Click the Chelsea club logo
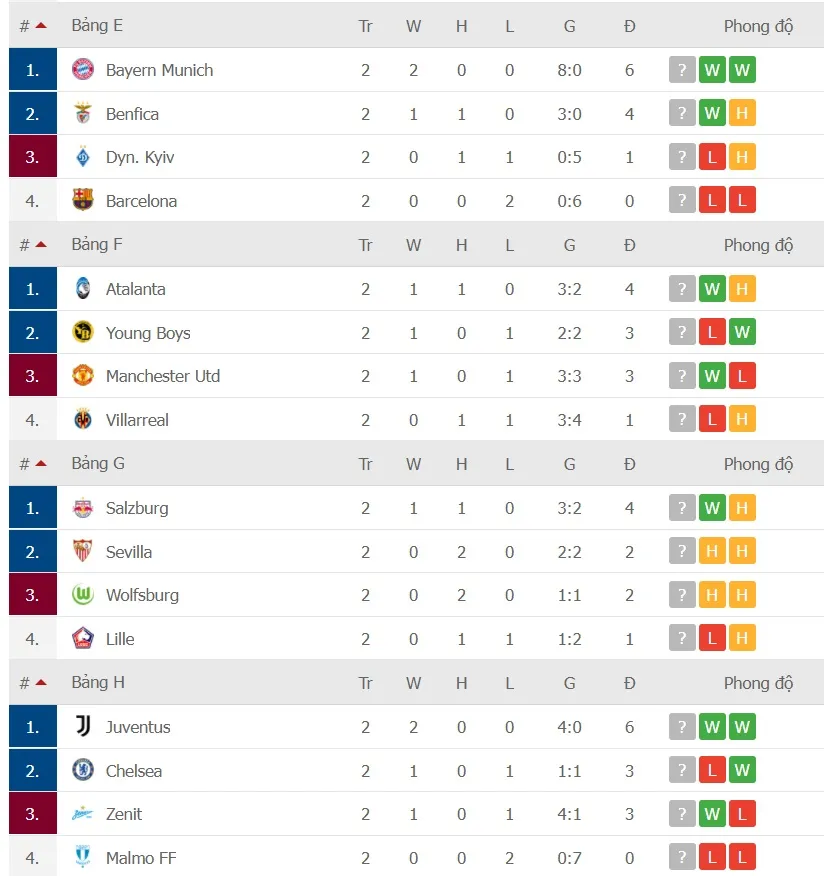Viewport: 824px width, 876px height. [85, 770]
